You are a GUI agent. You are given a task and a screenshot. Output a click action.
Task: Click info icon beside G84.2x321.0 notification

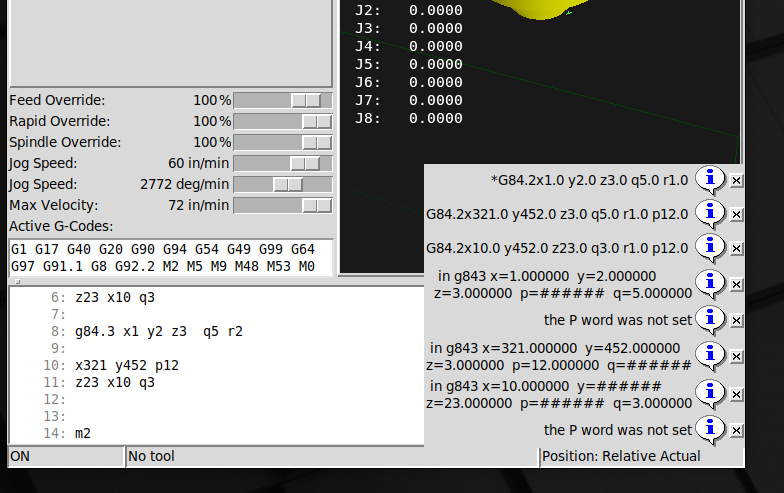710,214
